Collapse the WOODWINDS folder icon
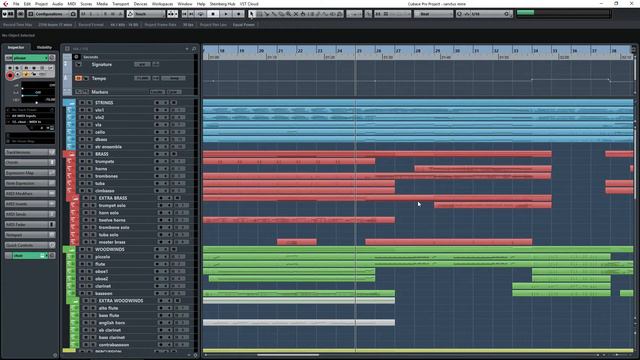Viewport: 640px width, 360px height. tap(72, 249)
